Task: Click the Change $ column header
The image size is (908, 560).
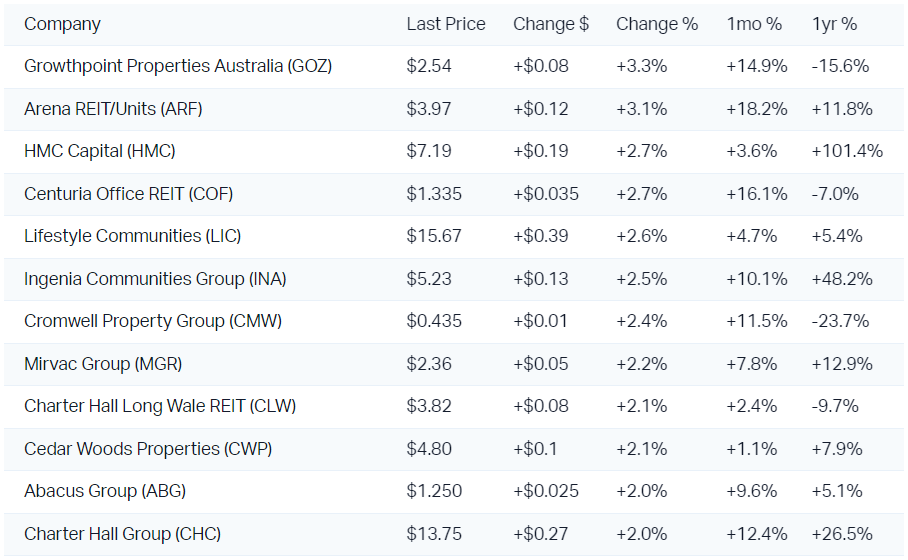Action: click(551, 24)
